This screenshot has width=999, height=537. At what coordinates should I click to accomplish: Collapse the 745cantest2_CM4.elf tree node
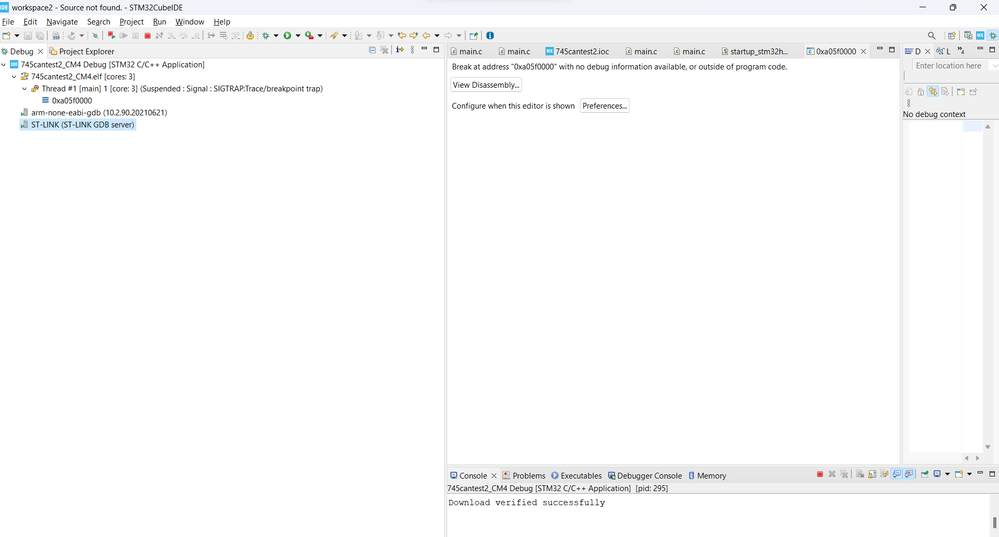coord(14,76)
